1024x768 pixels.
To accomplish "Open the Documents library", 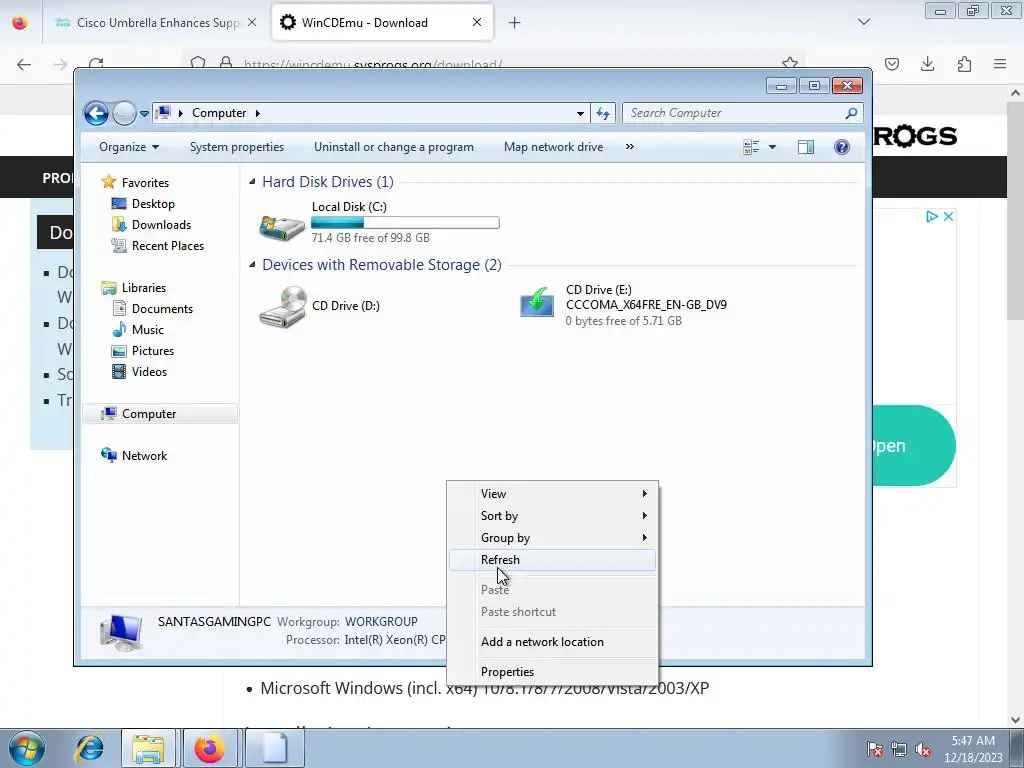I will pyautogui.click(x=162, y=309).
